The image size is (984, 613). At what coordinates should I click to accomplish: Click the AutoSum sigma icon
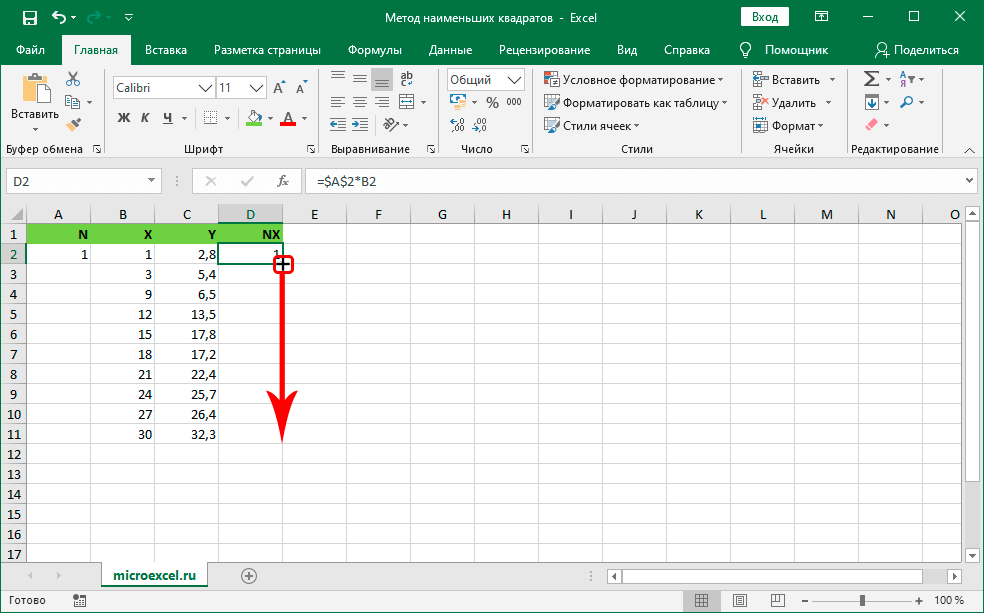[871, 79]
